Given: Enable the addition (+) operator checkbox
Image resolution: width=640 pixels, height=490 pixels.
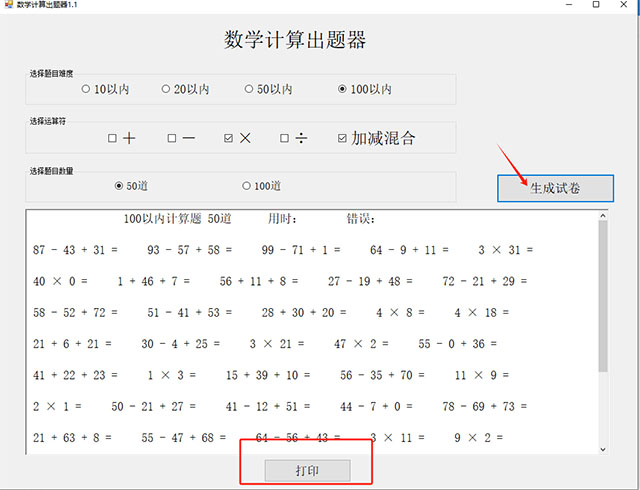Looking at the screenshot, I should point(121,138).
